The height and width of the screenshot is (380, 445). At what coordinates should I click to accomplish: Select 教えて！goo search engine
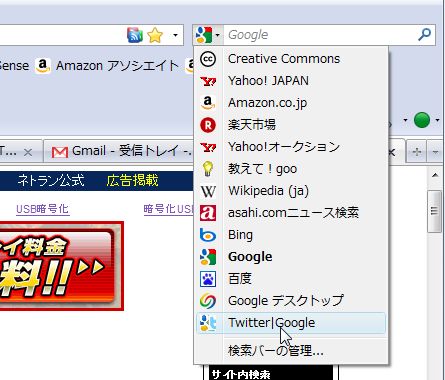[x=291, y=169]
